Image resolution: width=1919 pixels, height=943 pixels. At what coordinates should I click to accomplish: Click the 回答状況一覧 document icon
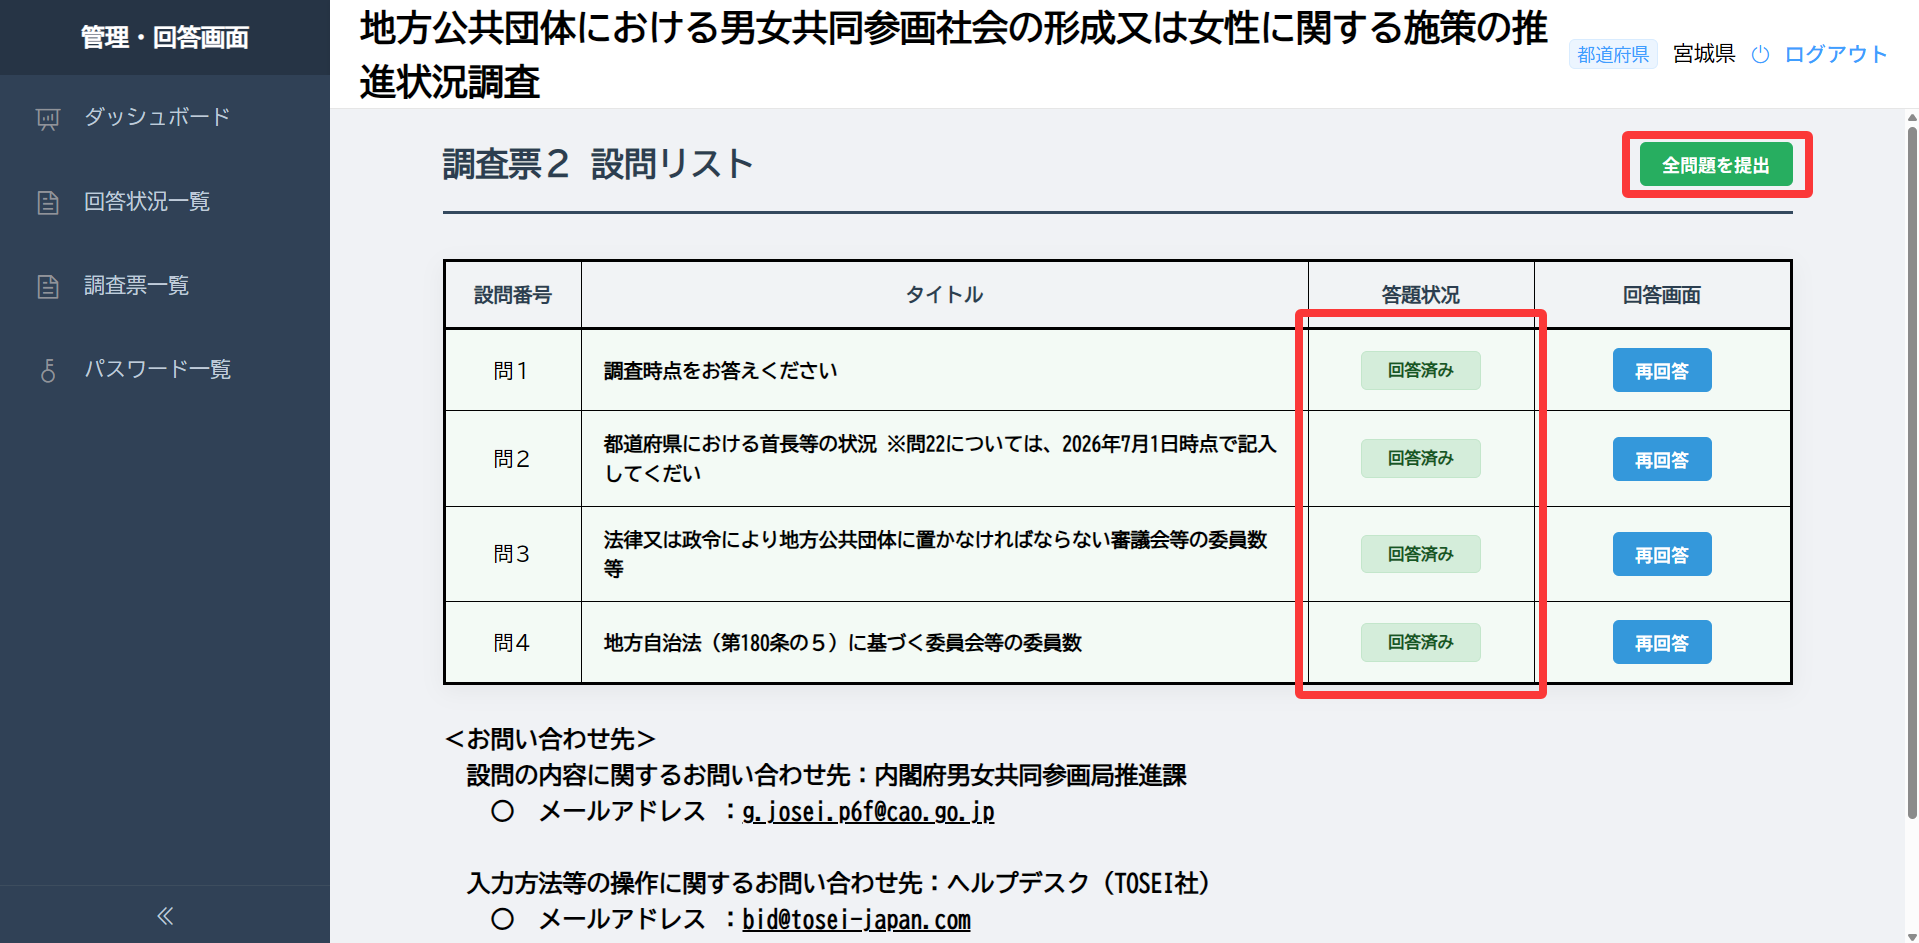click(48, 203)
